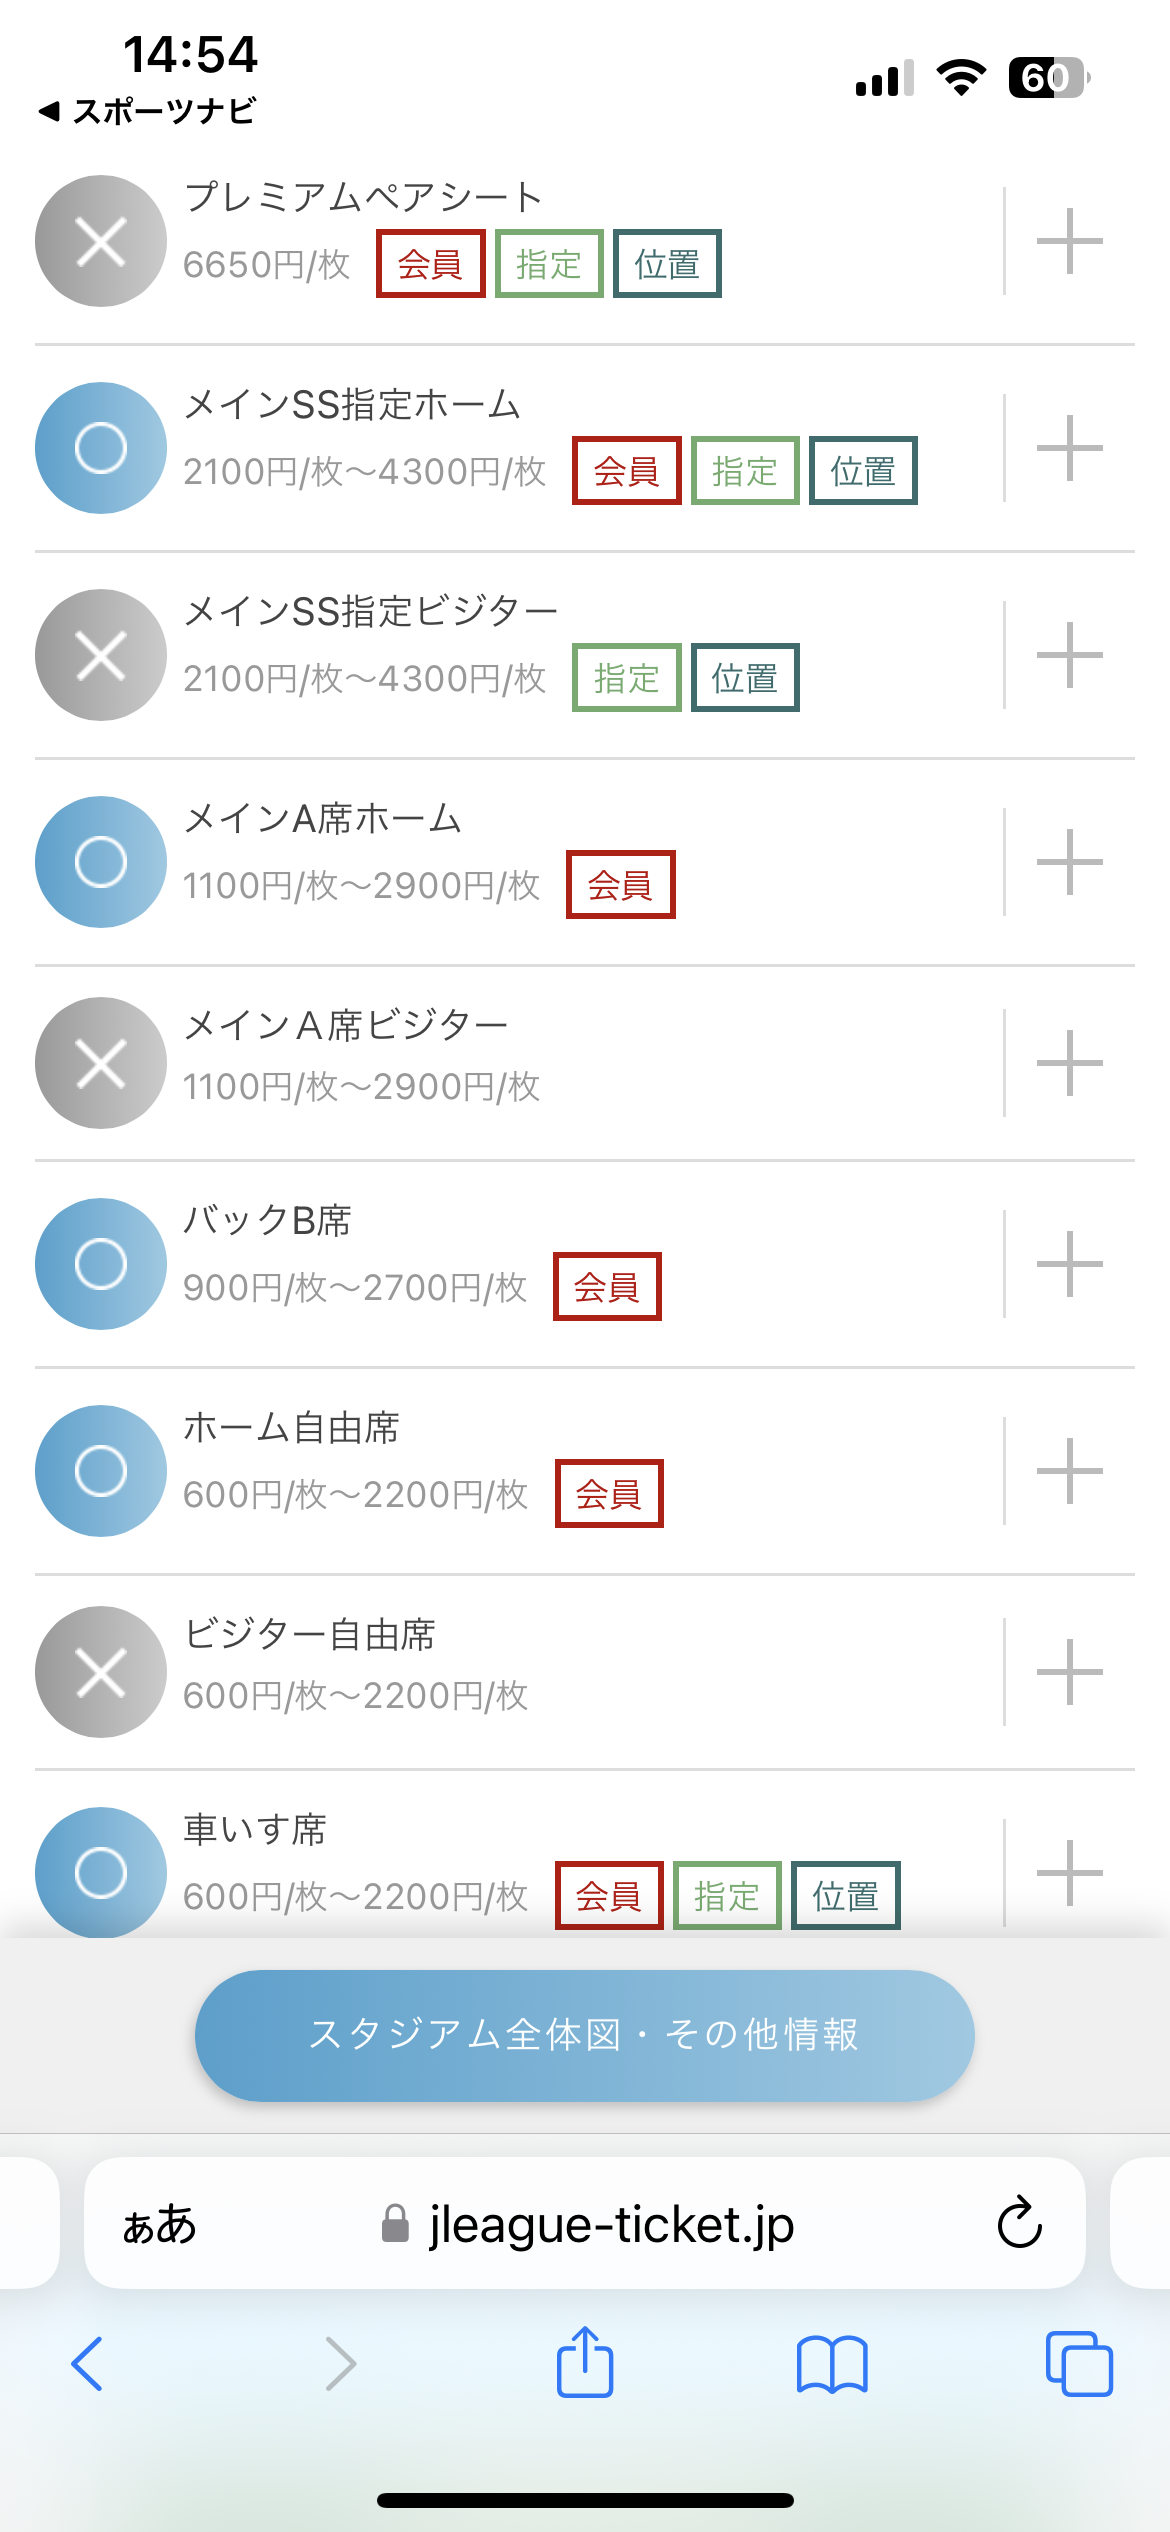Open Safari bookmarks book icon
This screenshot has width=1170, height=2532.
coord(832,2364)
